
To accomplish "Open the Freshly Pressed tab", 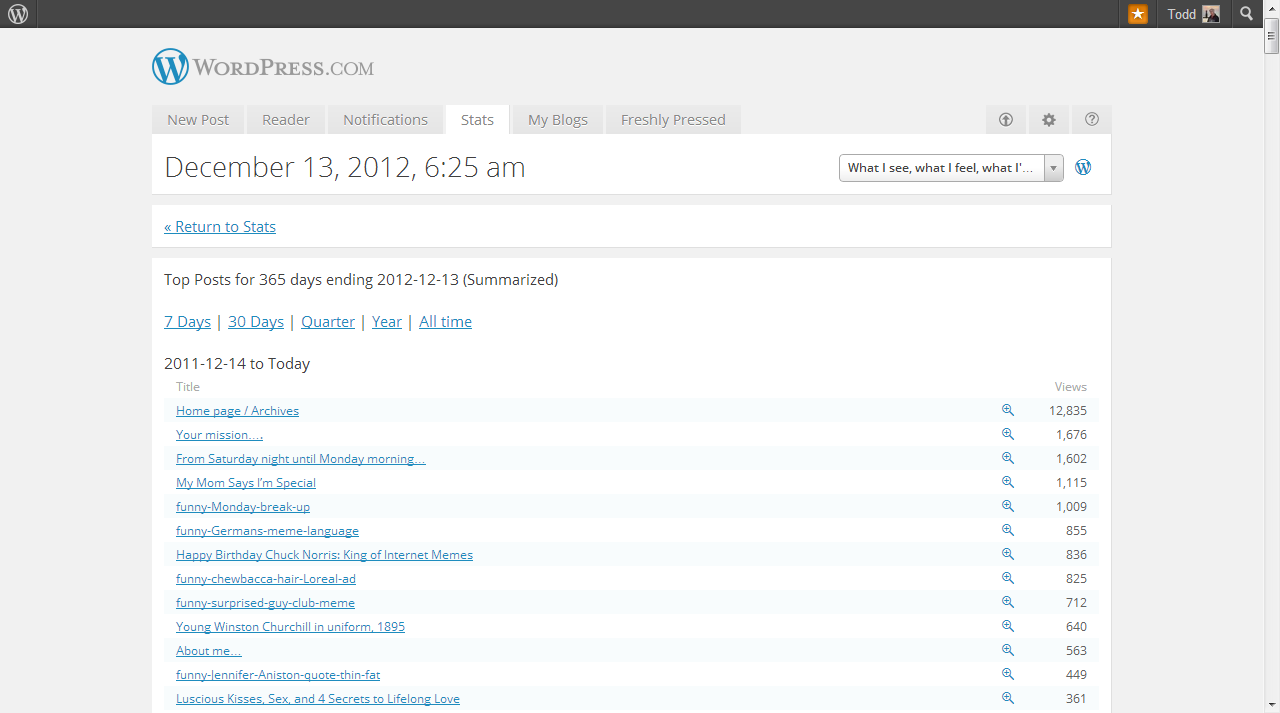I will pyautogui.click(x=673, y=120).
